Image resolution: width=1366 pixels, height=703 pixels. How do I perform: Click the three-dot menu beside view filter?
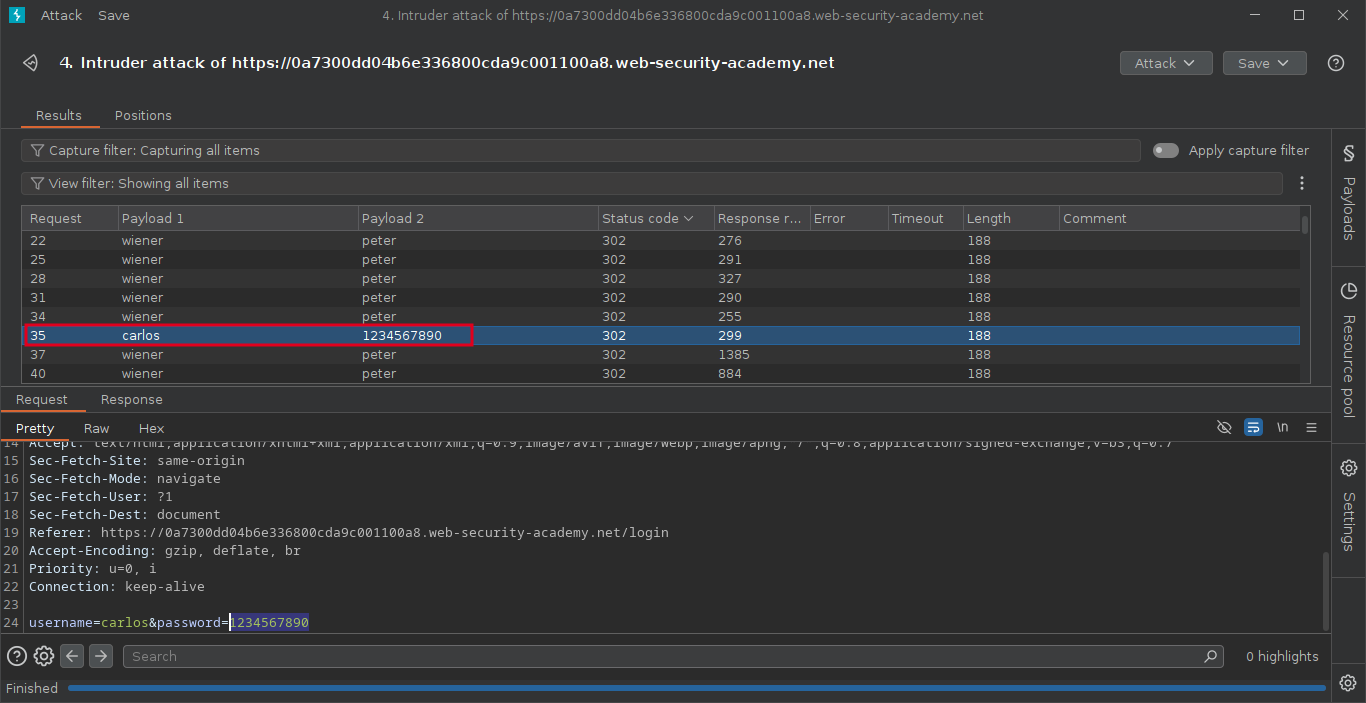(x=1302, y=183)
